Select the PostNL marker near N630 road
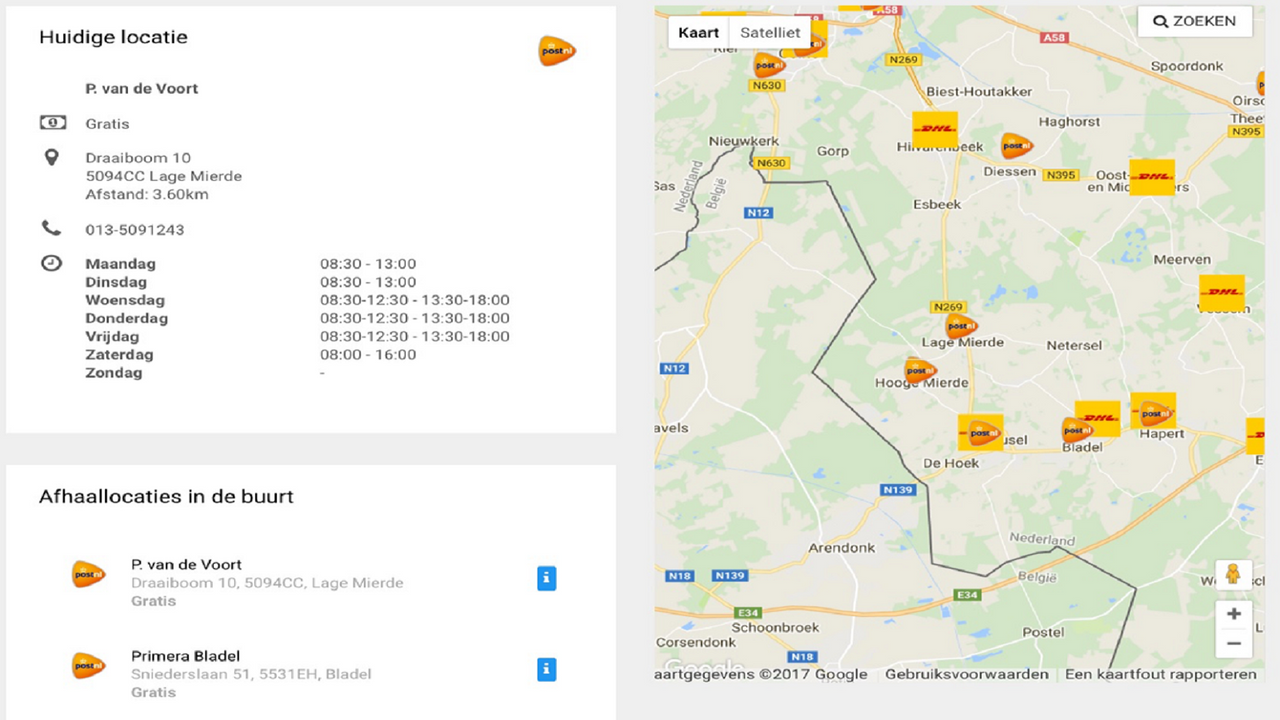The width and height of the screenshot is (1280, 720). click(x=769, y=66)
